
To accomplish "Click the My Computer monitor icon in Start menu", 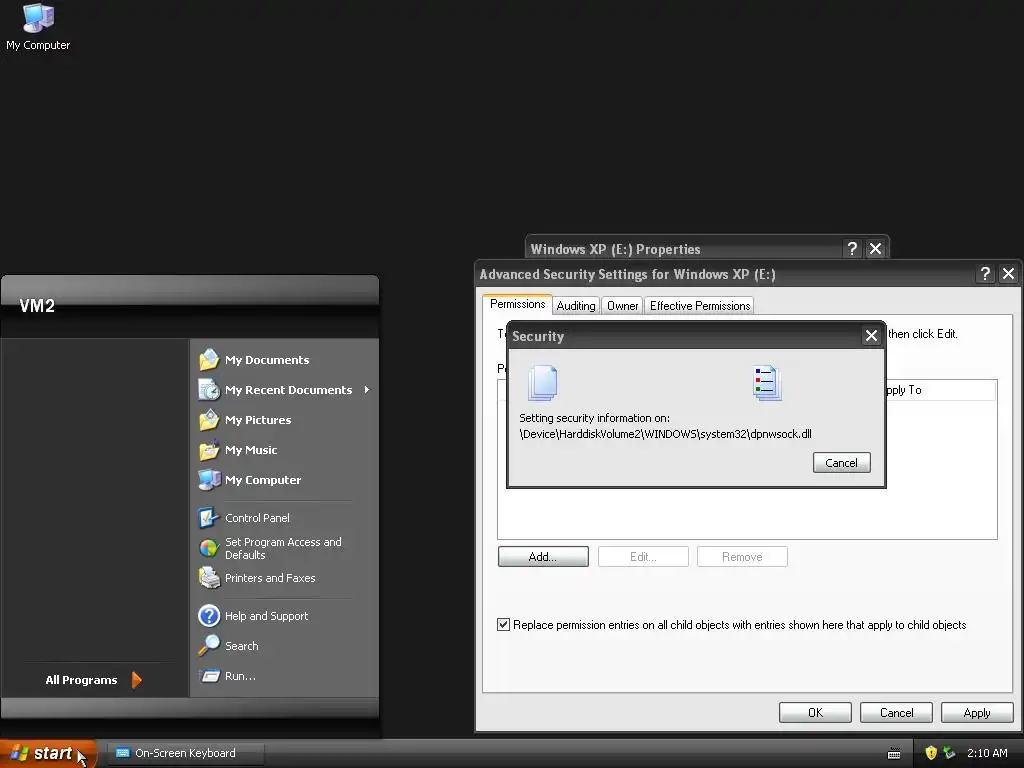I will (209, 479).
